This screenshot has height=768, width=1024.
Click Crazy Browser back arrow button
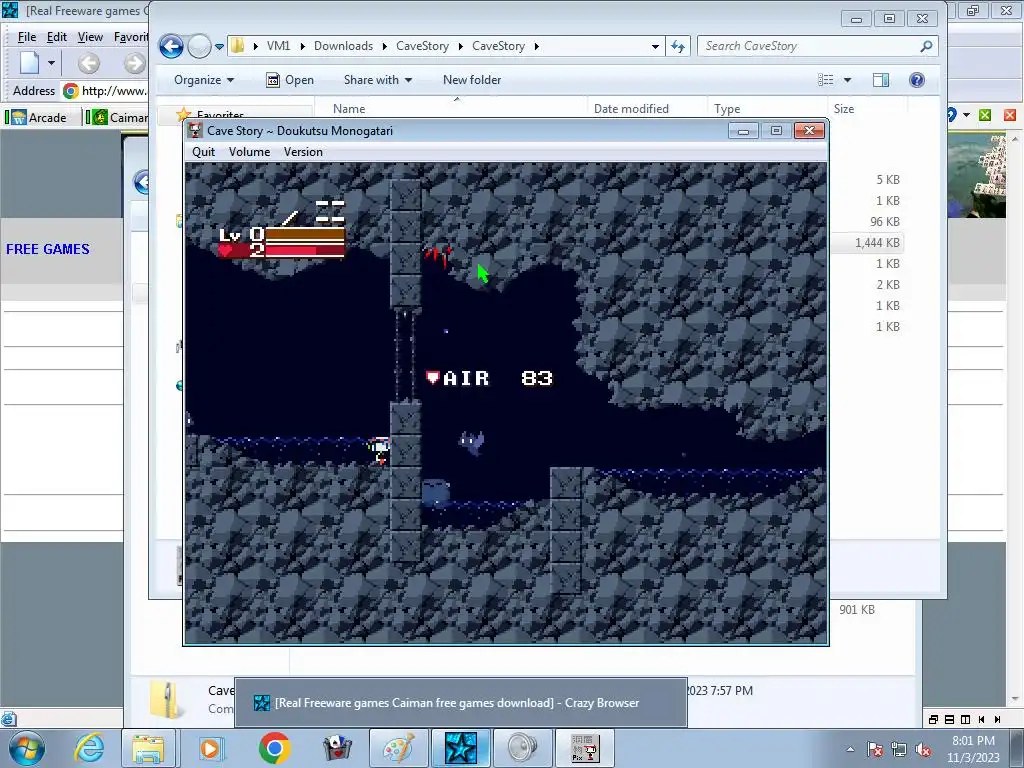pyautogui.click(x=89, y=63)
